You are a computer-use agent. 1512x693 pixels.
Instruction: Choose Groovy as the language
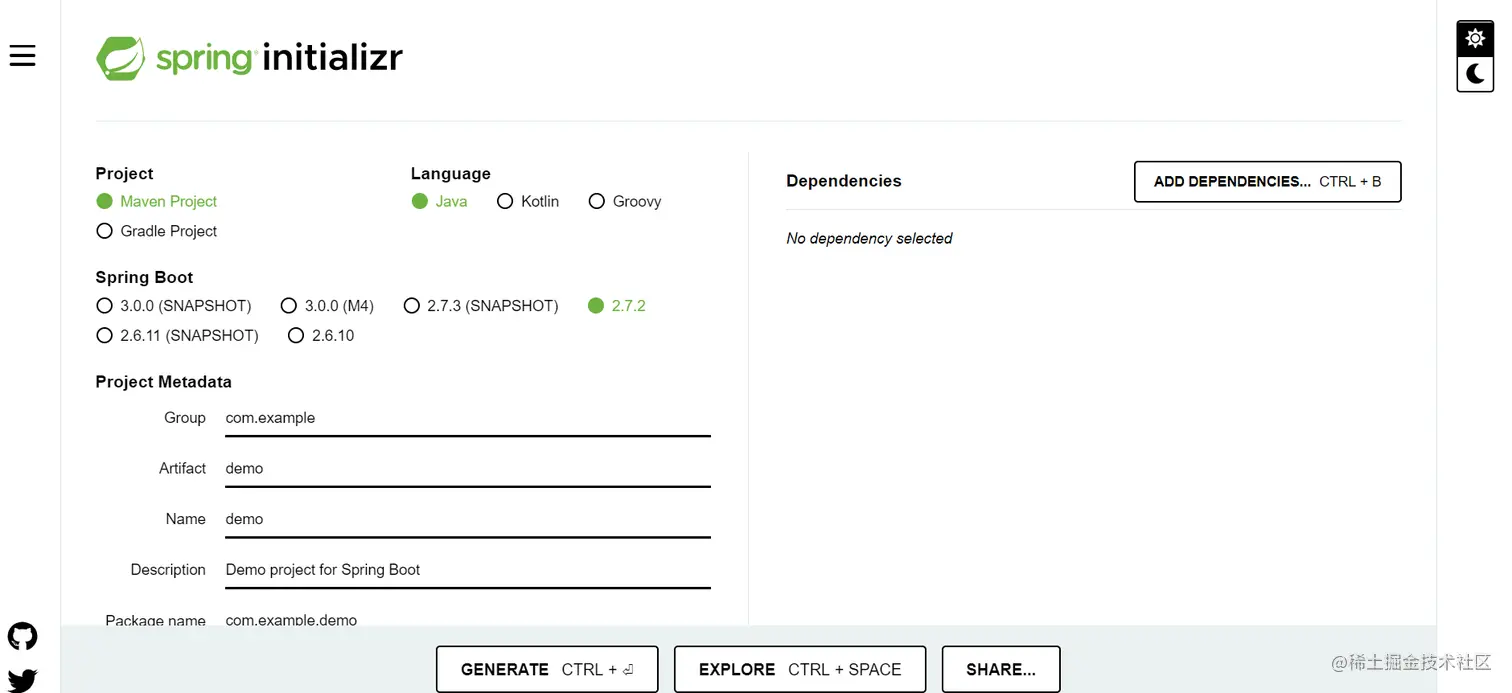point(625,201)
